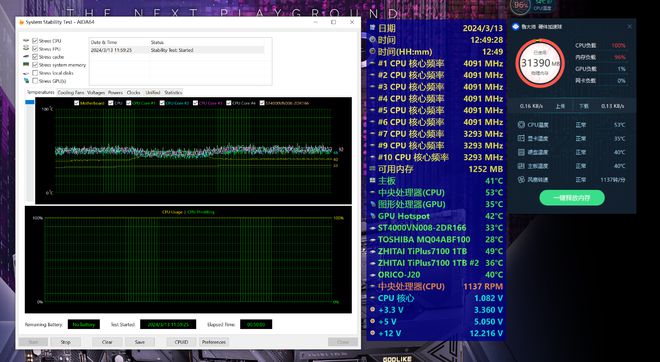Click the drive icon beside ST4000VN008-2DR166 row
The height and width of the screenshot is (362, 660).
click(x=372, y=228)
